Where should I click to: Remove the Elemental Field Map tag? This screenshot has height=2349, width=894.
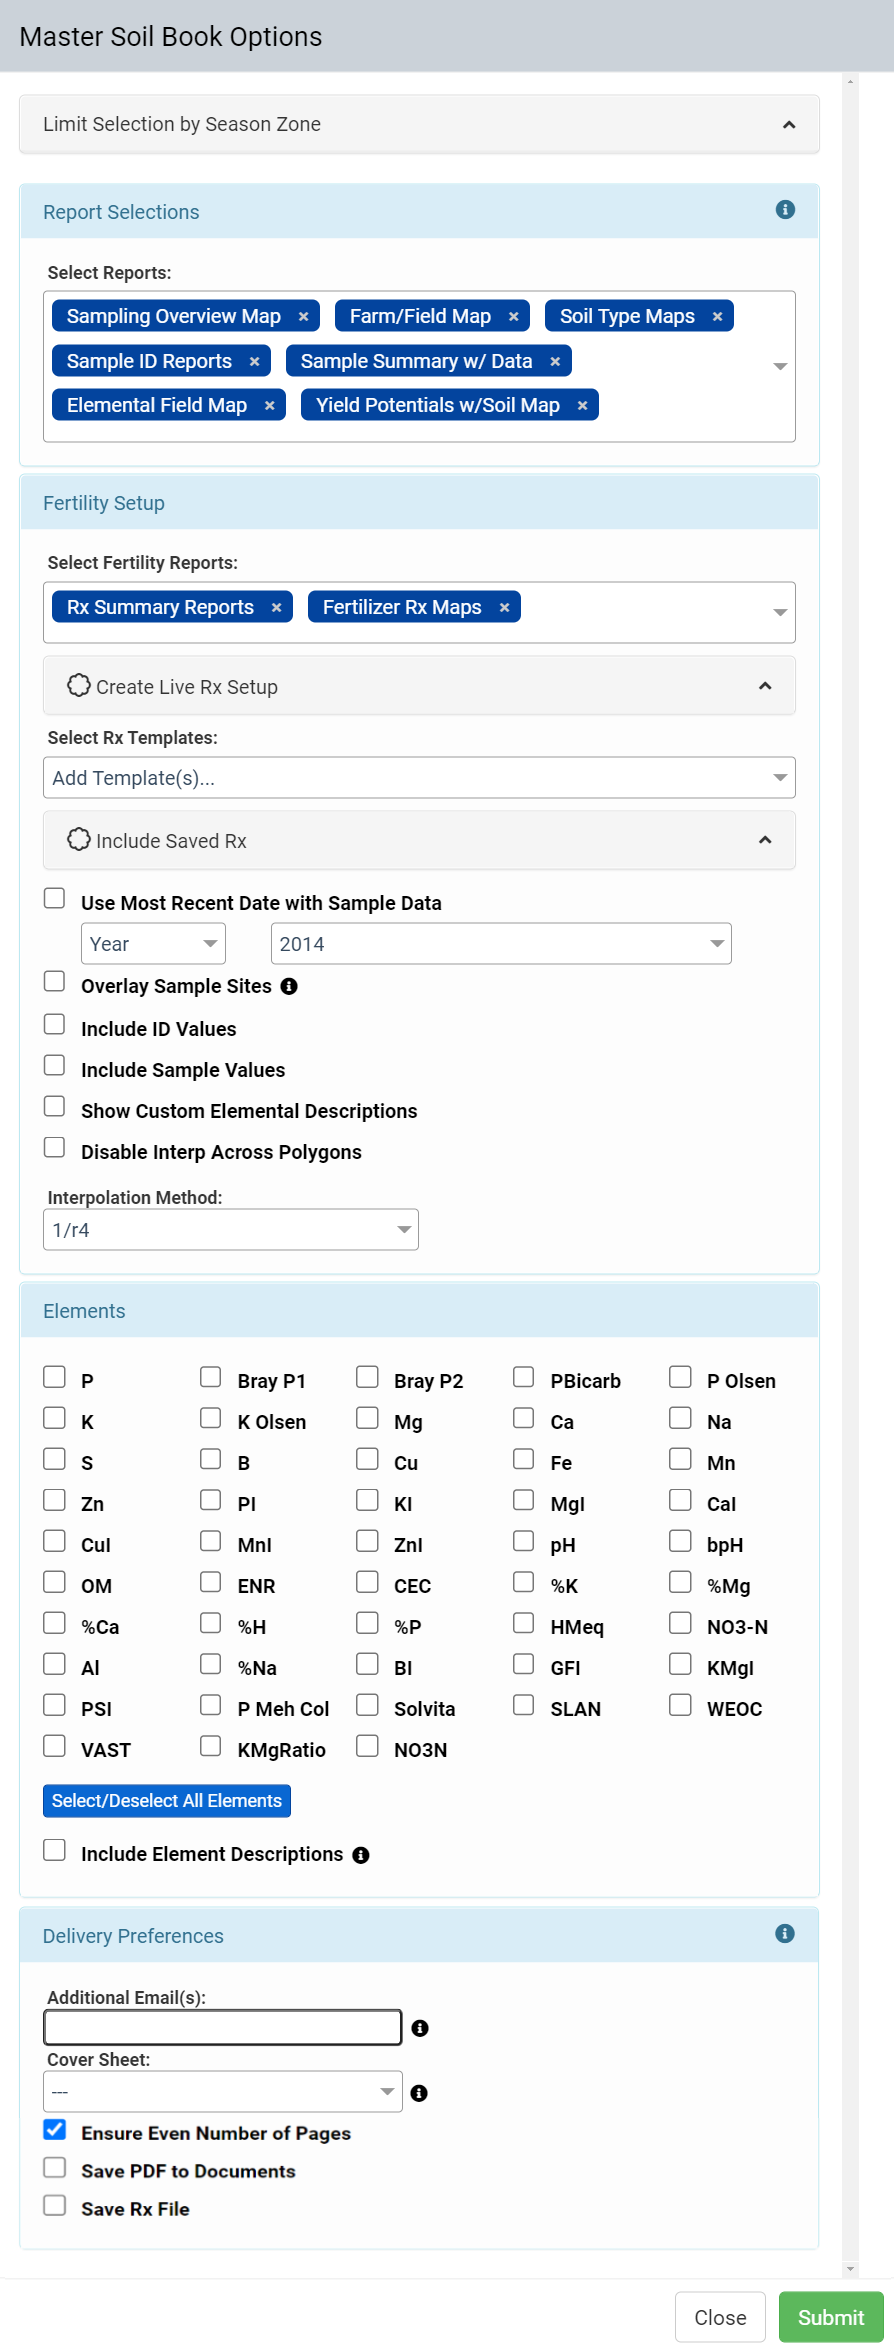(x=269, y=406)
